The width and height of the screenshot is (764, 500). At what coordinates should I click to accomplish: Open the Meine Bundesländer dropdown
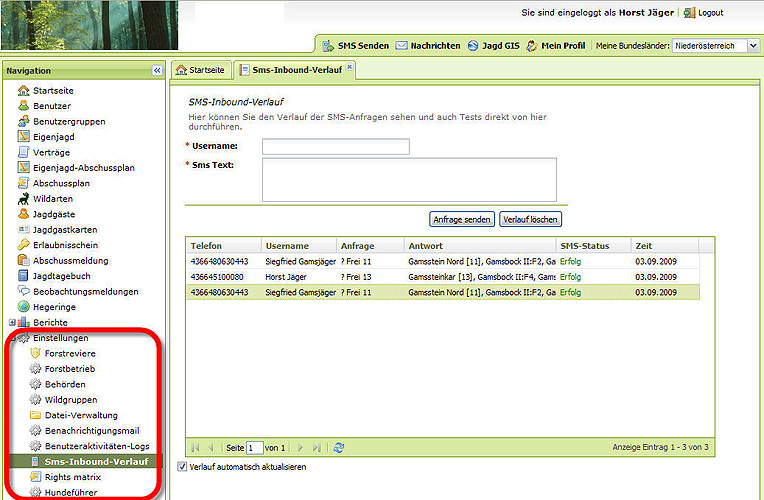click(x=753, y=46)
